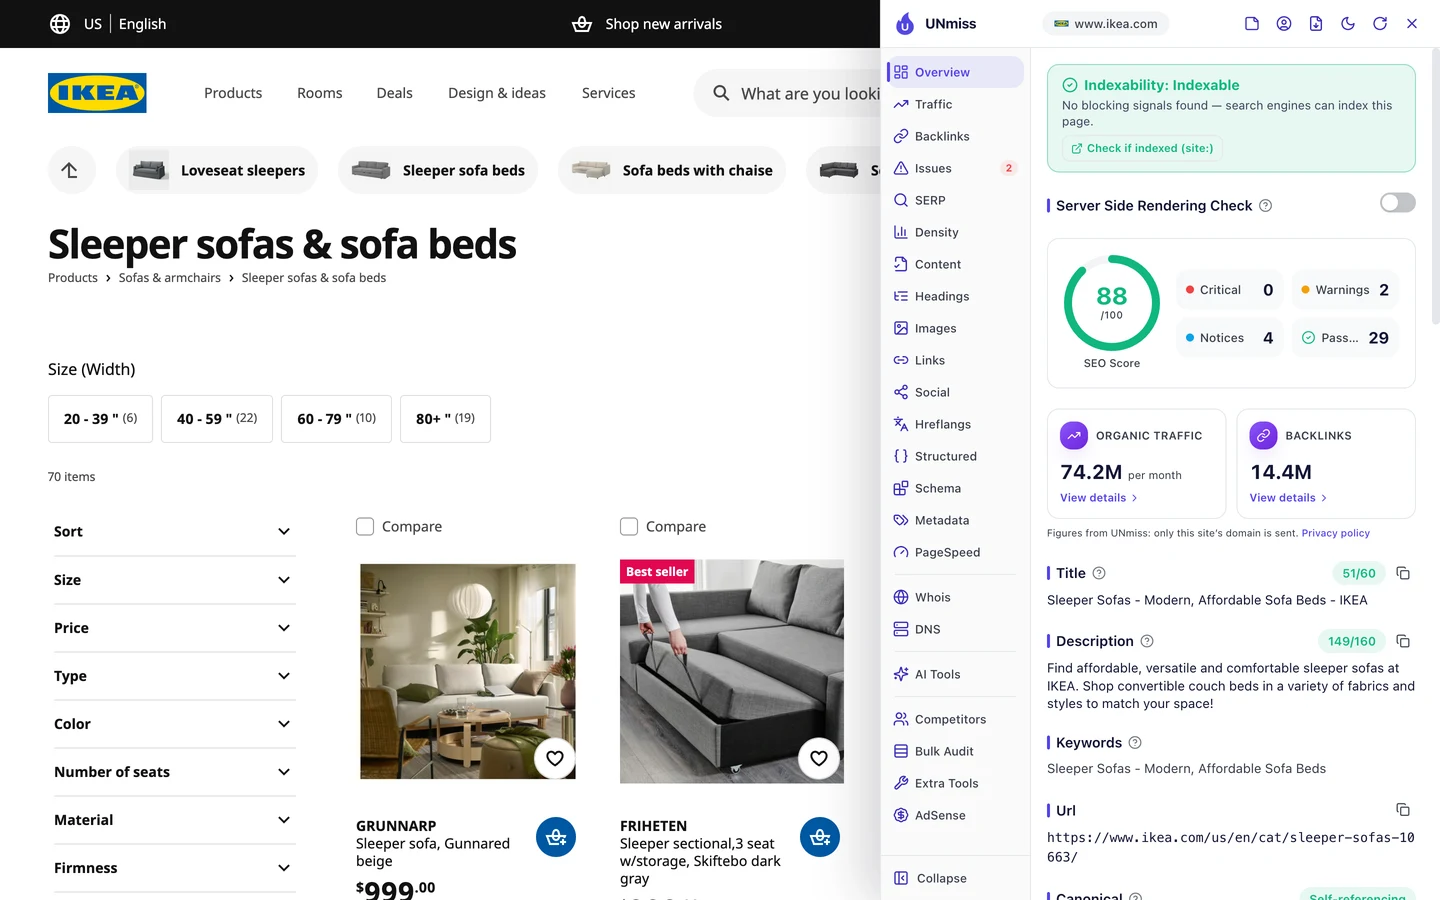Switch UNmiss to dark mode with moon icon
The image size is (1440, 900).
point(1348,24)
